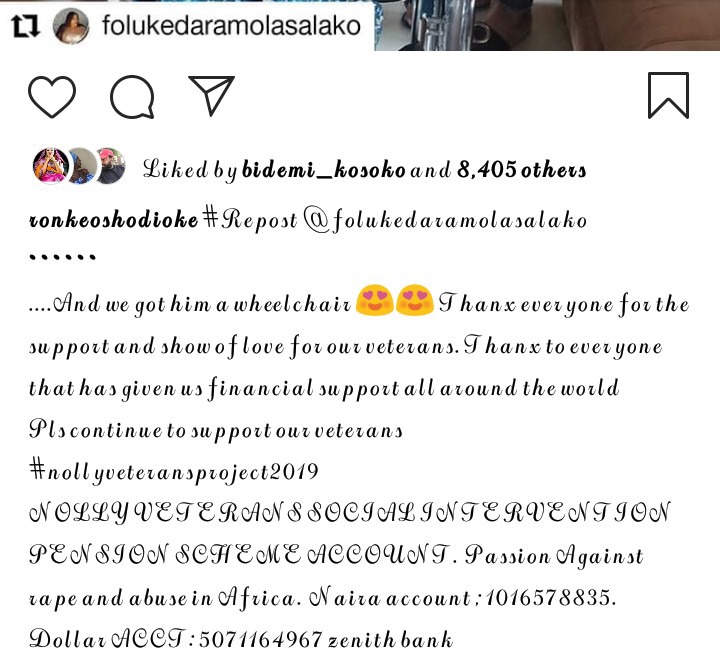Open the #Repost hashtag
The width and height of the screenshot is (720, 670).
pyautogui.click(x=250, y=220)
